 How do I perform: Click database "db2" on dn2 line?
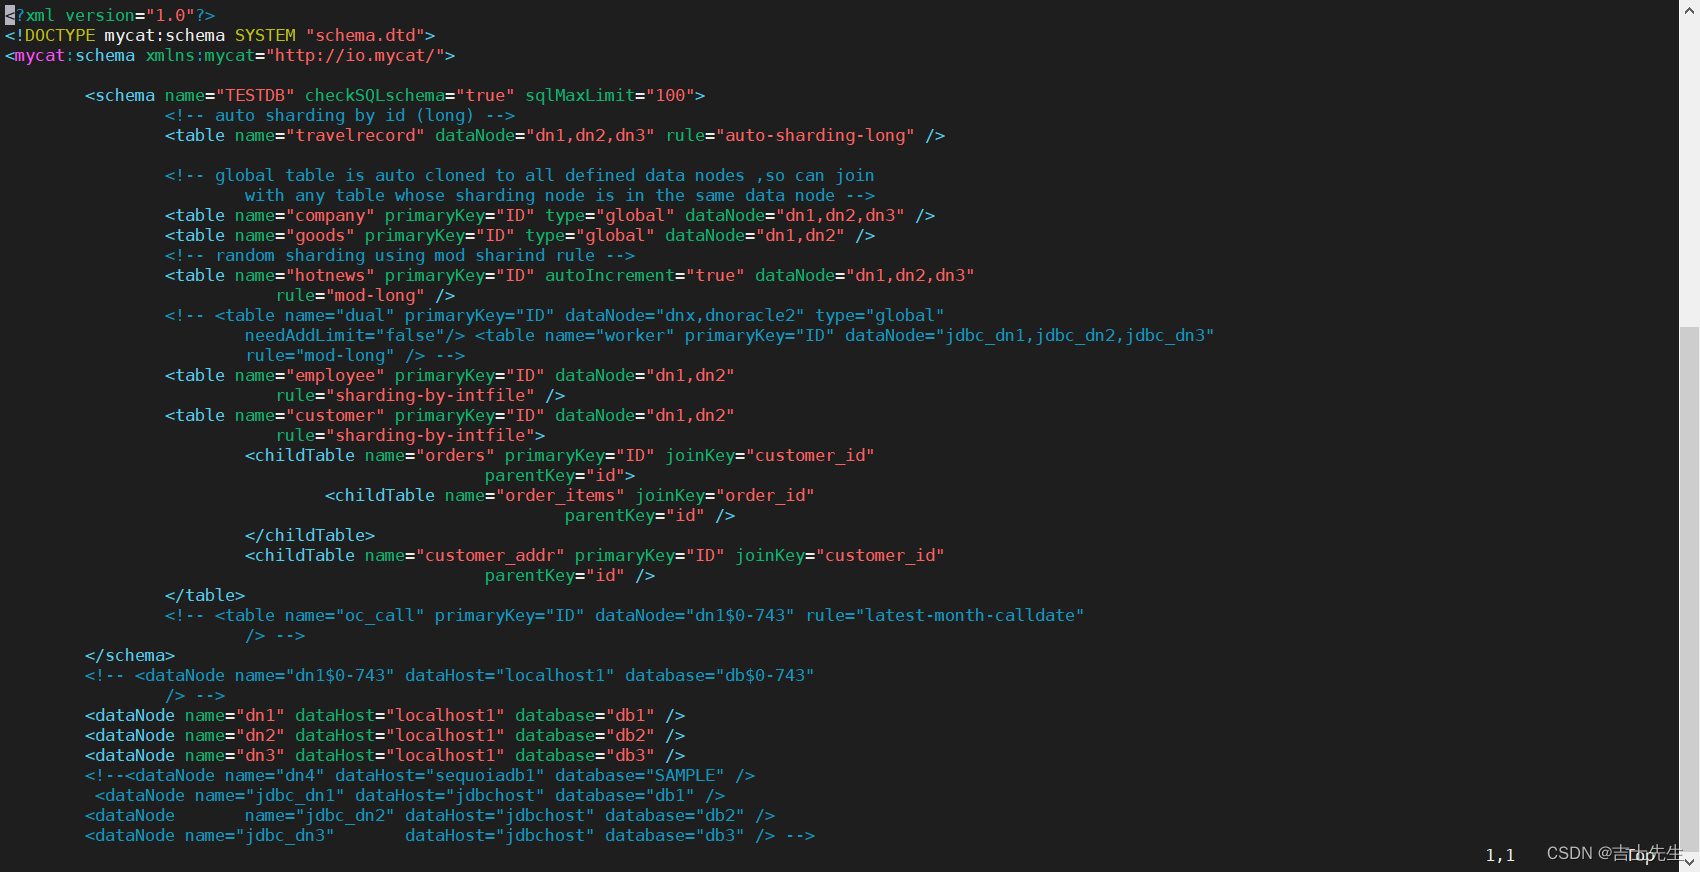630,735
